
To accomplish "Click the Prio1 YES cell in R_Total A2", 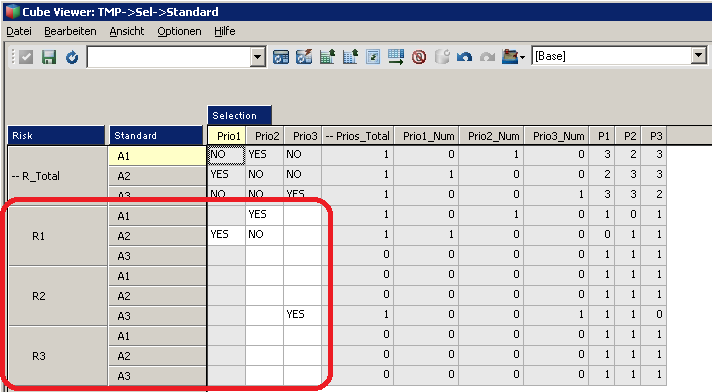I will [227, 175].
